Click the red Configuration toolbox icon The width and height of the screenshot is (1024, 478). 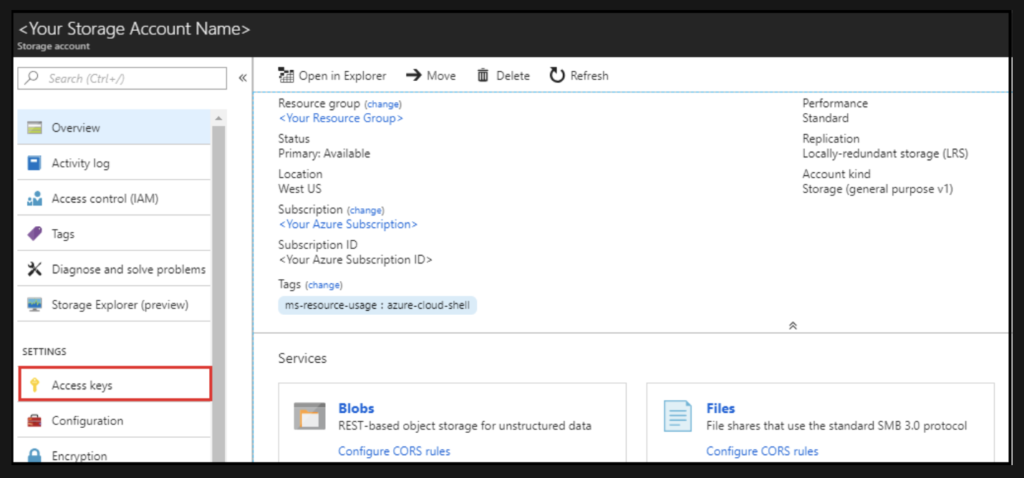click(x=35, y=421)
